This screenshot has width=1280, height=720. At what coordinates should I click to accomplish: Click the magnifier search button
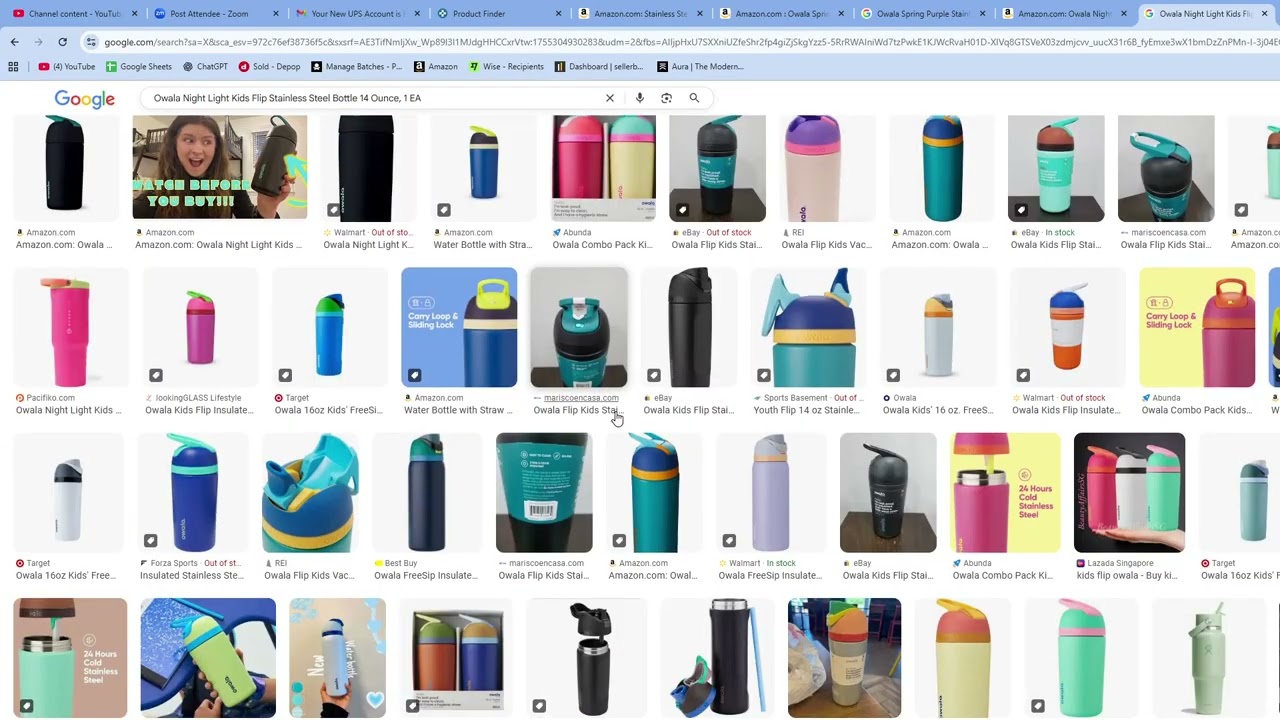click(694, 98)
